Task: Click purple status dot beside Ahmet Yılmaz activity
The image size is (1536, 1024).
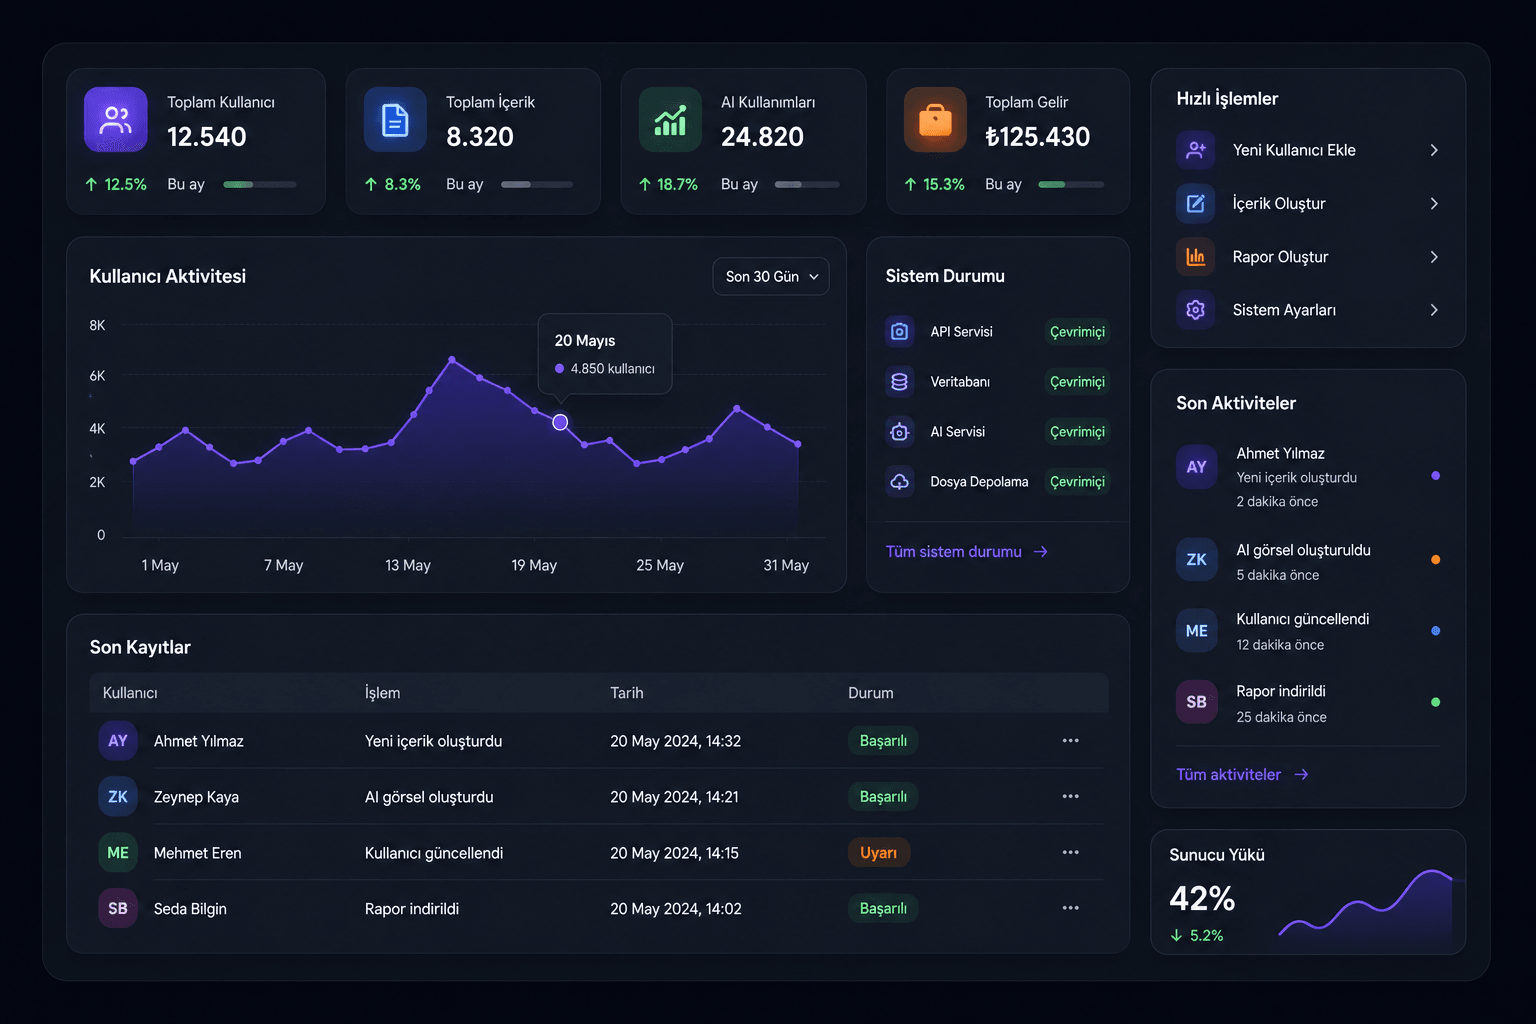Action: [1436, 476]
